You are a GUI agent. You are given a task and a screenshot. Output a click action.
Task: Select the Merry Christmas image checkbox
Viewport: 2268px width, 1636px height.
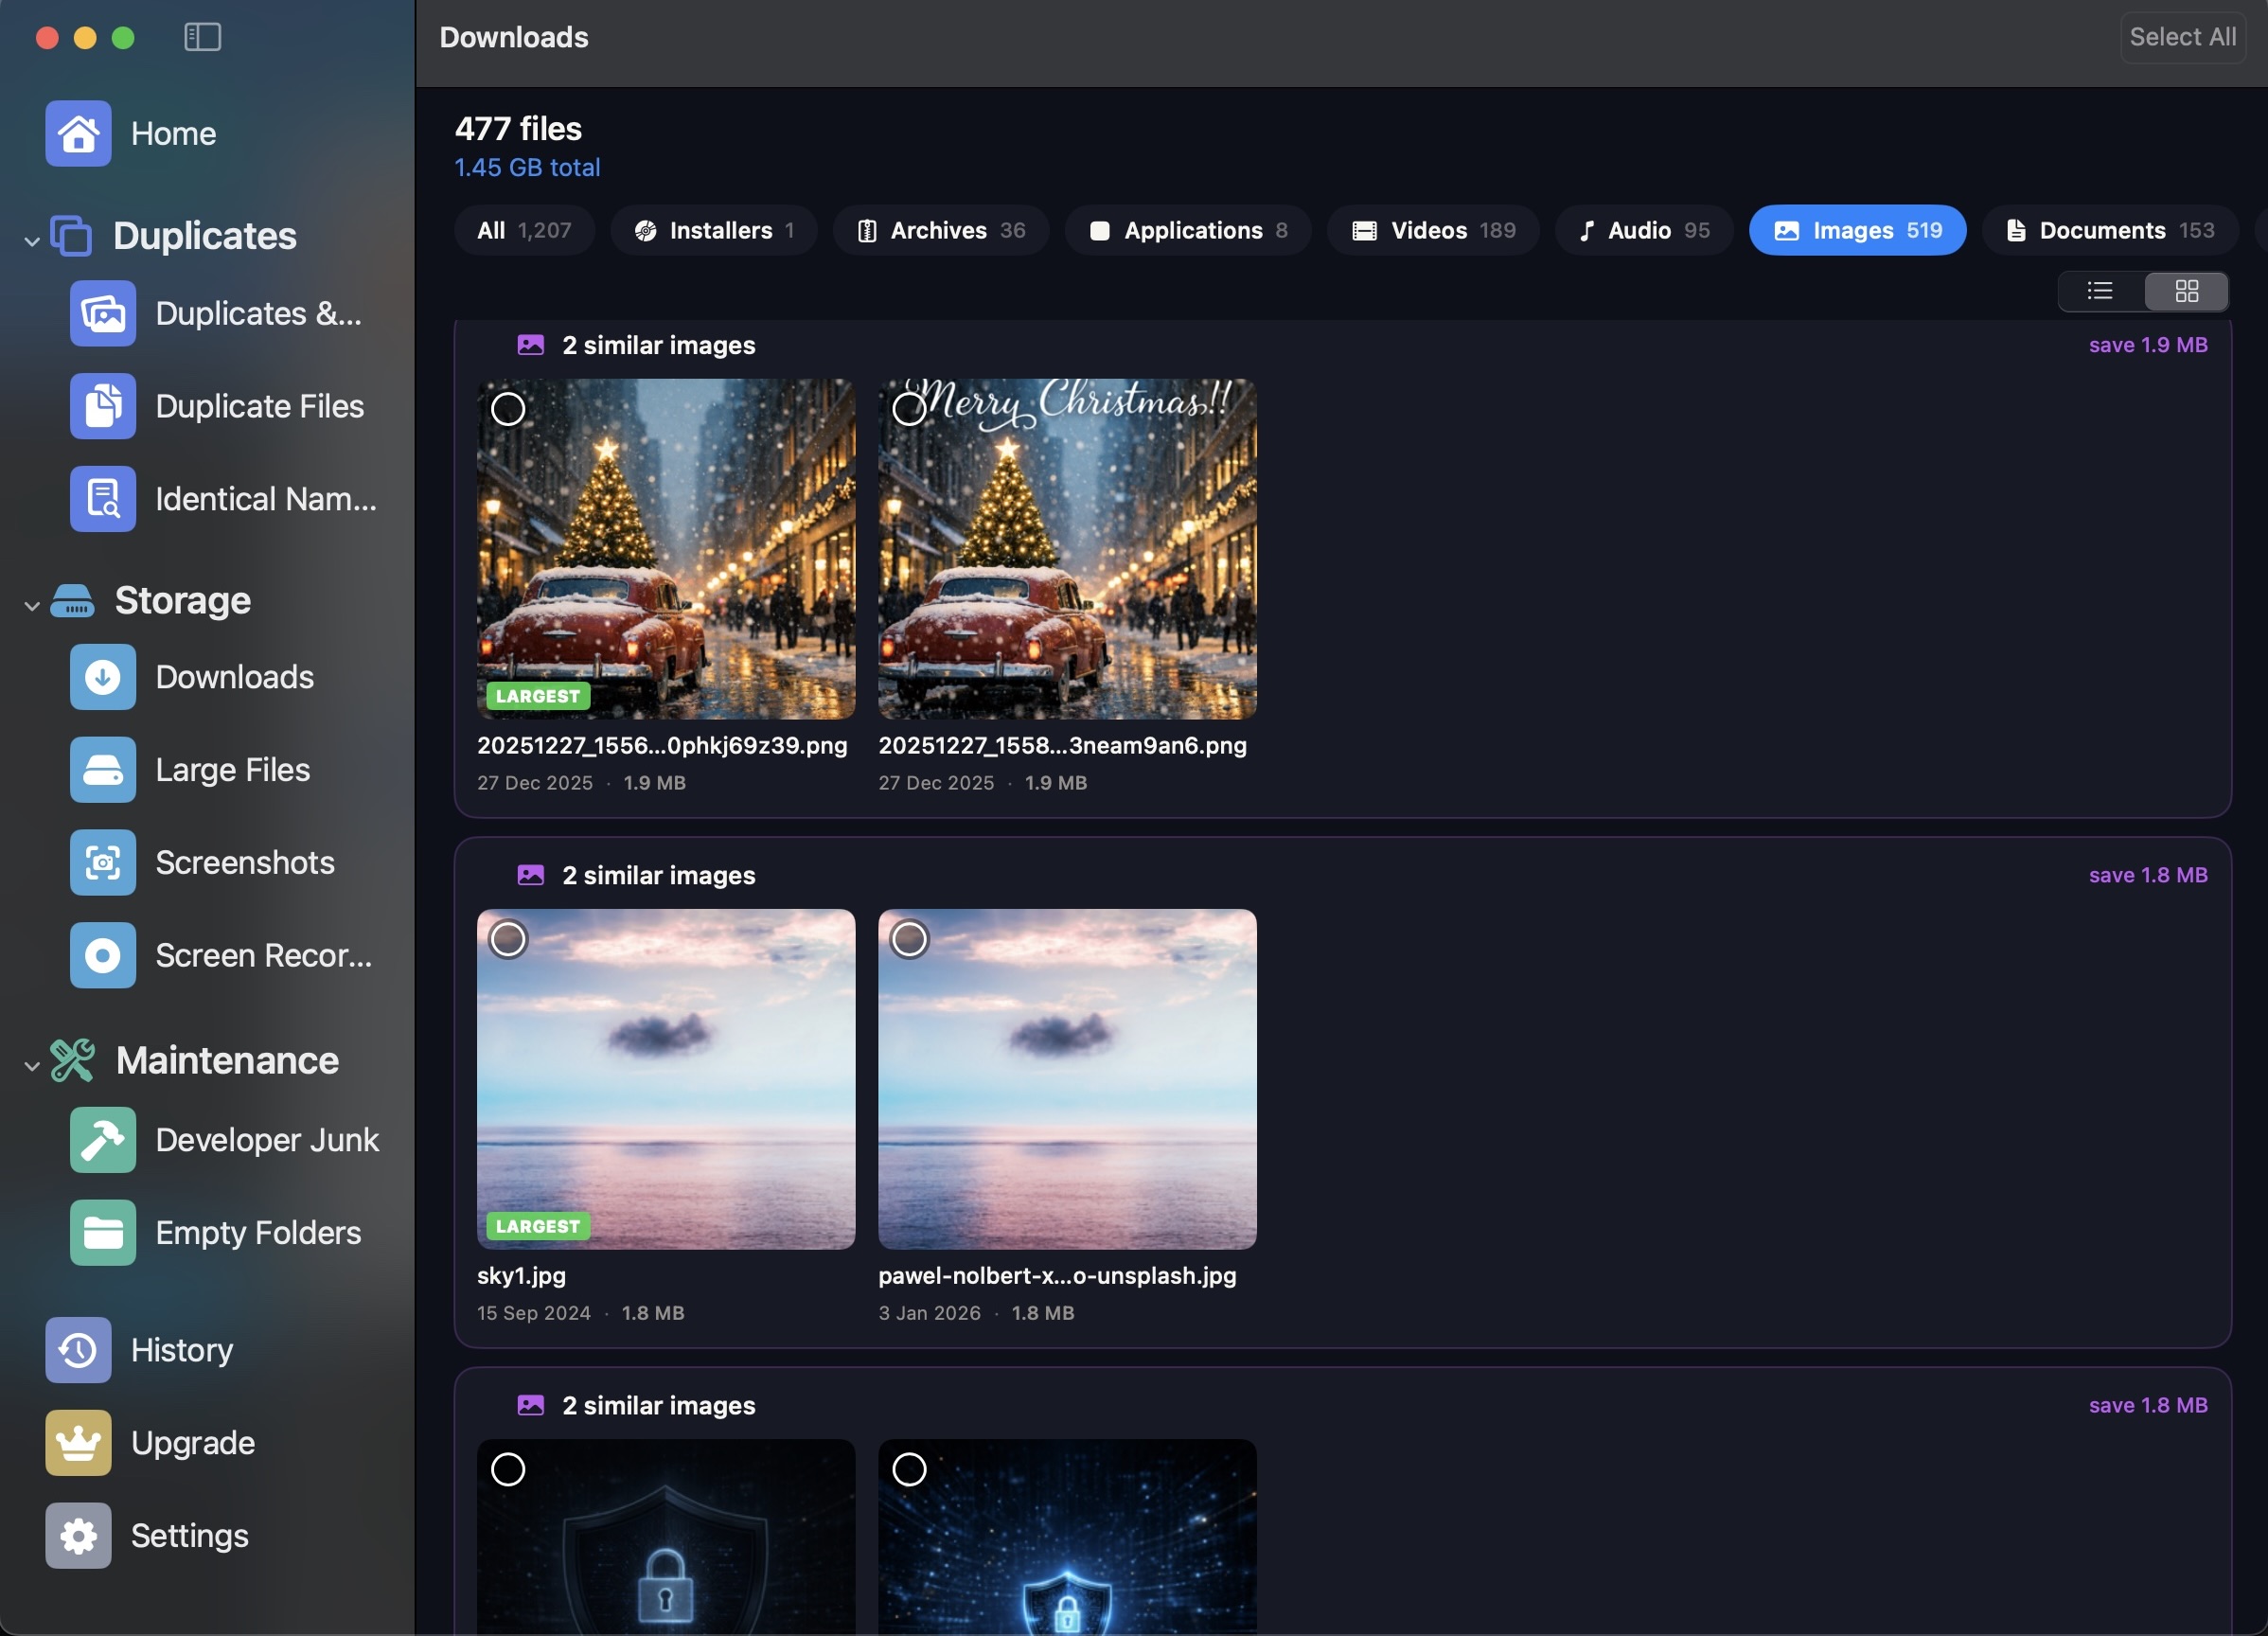point(909,409)
